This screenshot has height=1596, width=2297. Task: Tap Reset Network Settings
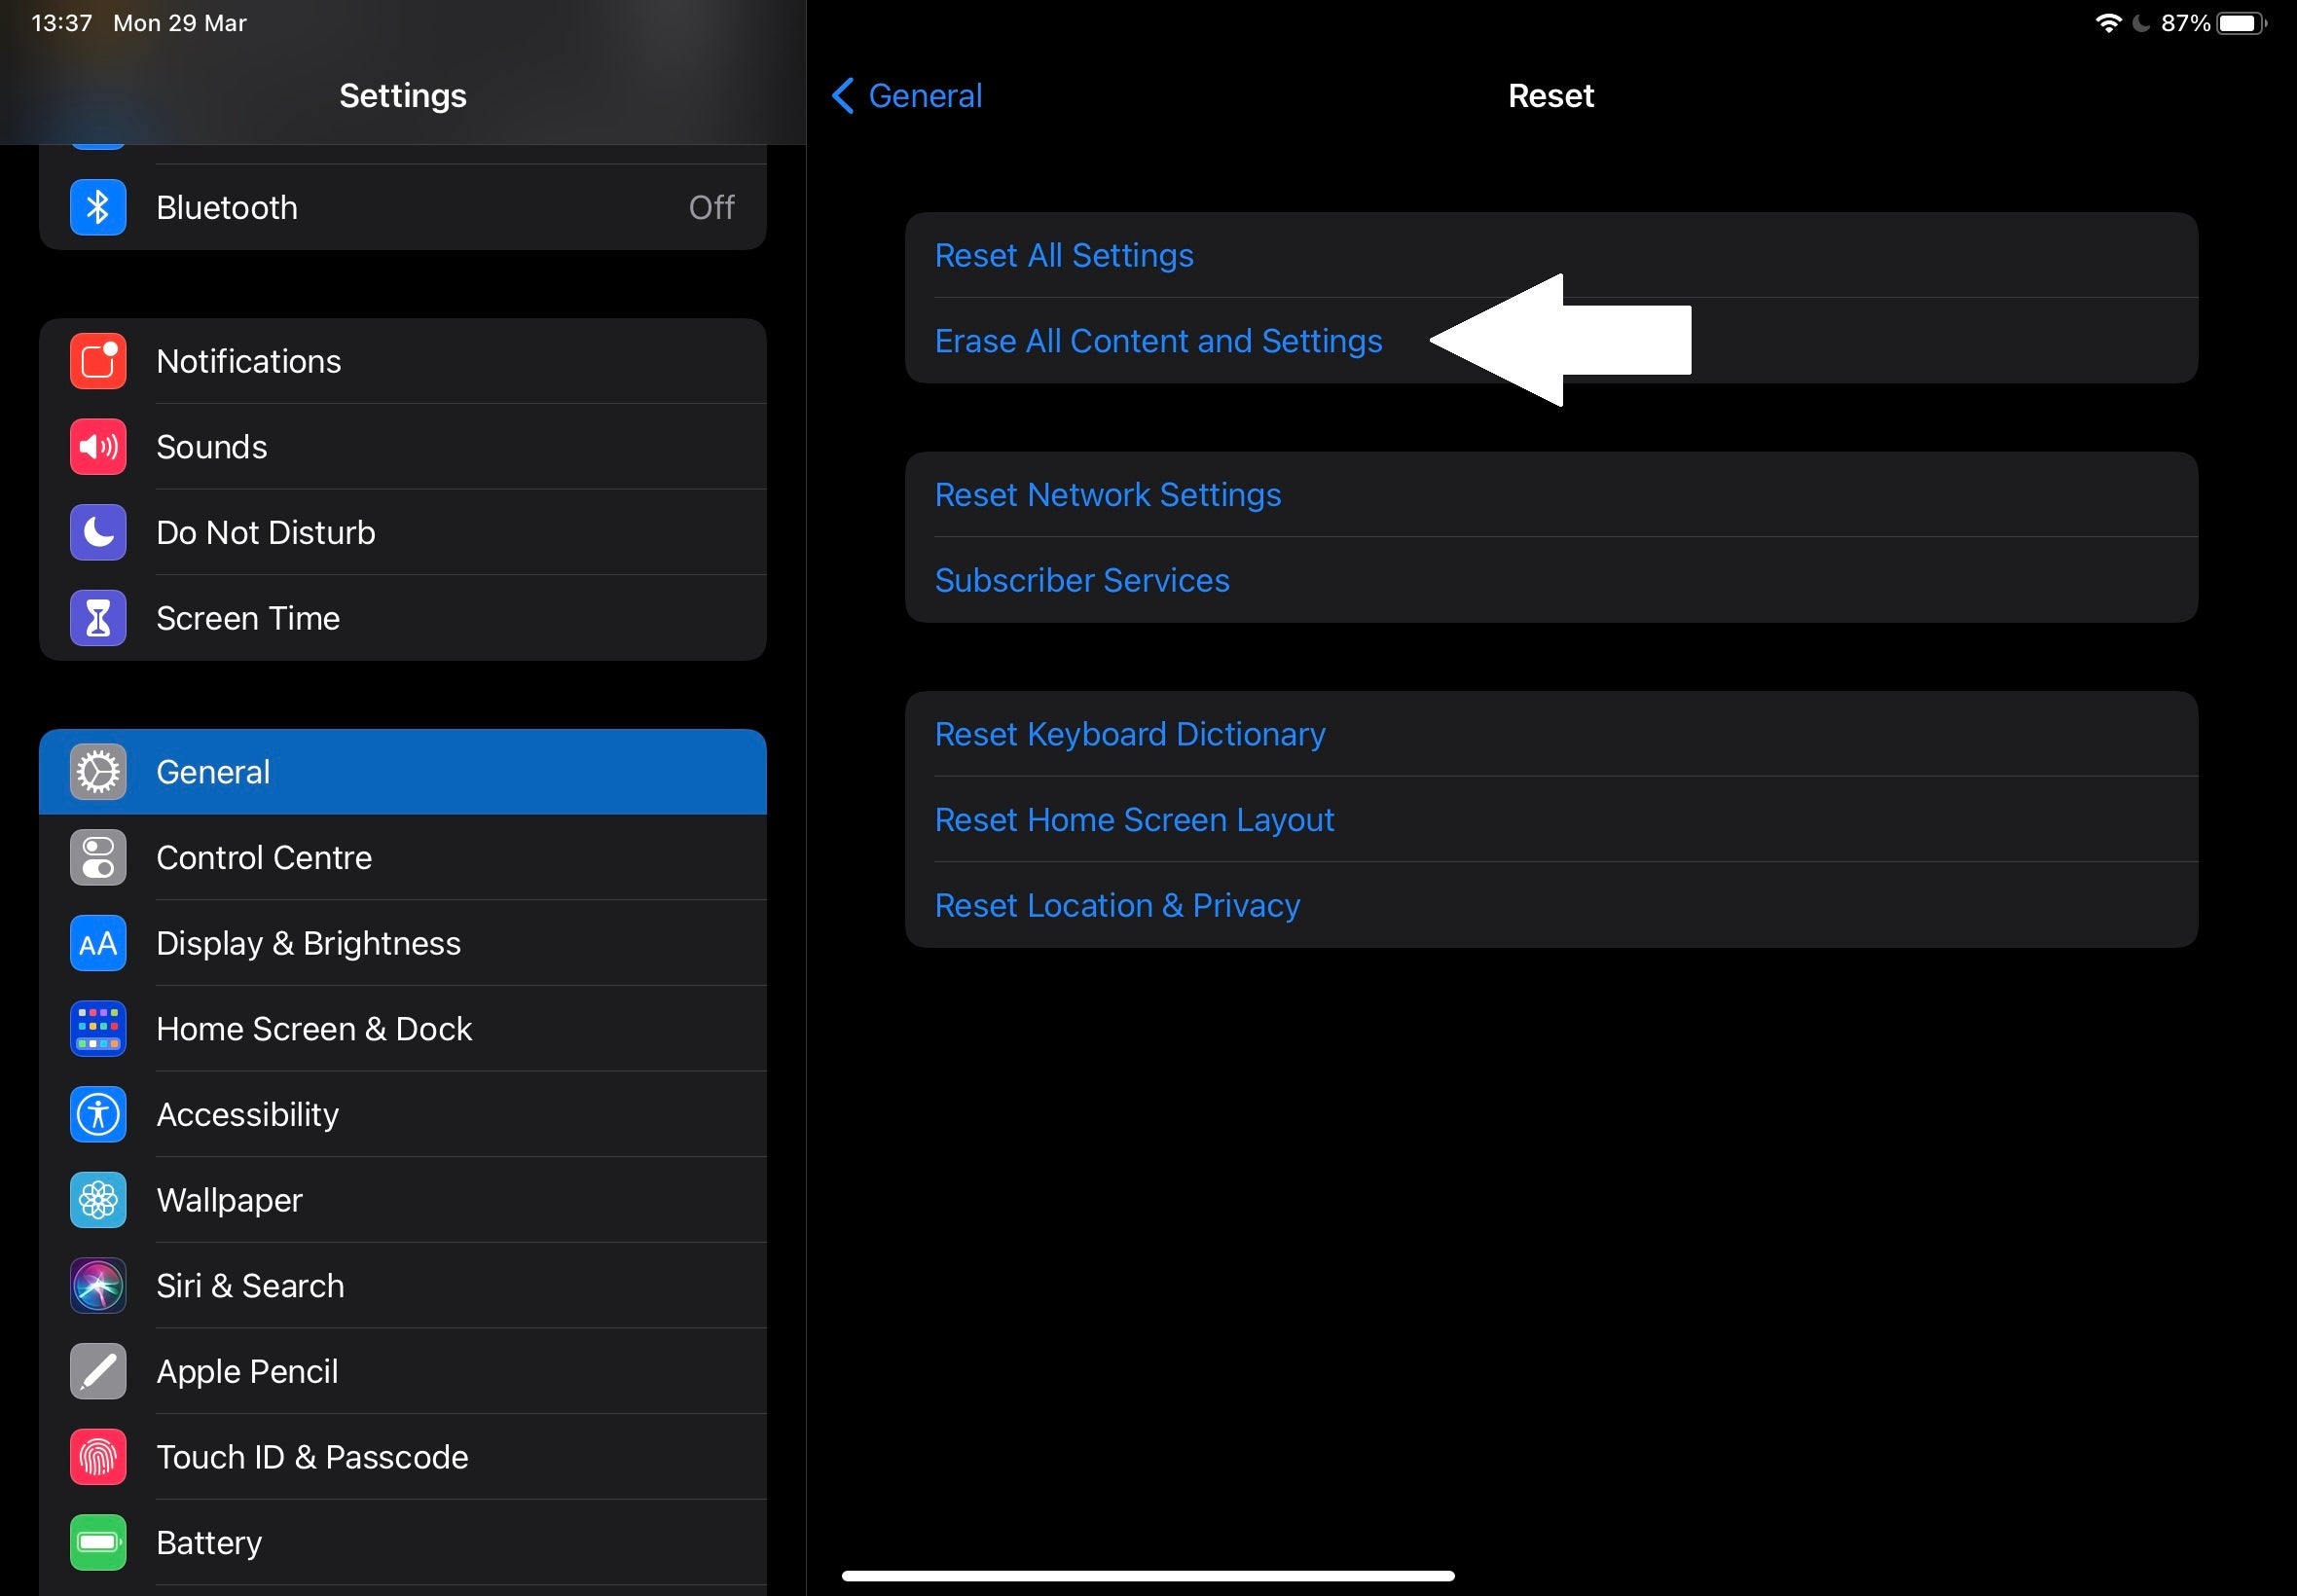(1551, 495)
